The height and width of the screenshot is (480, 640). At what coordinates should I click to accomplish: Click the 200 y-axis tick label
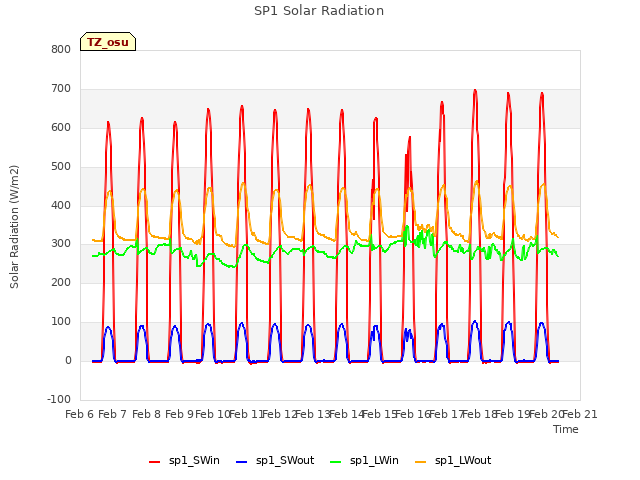click(x=61, y=283)
